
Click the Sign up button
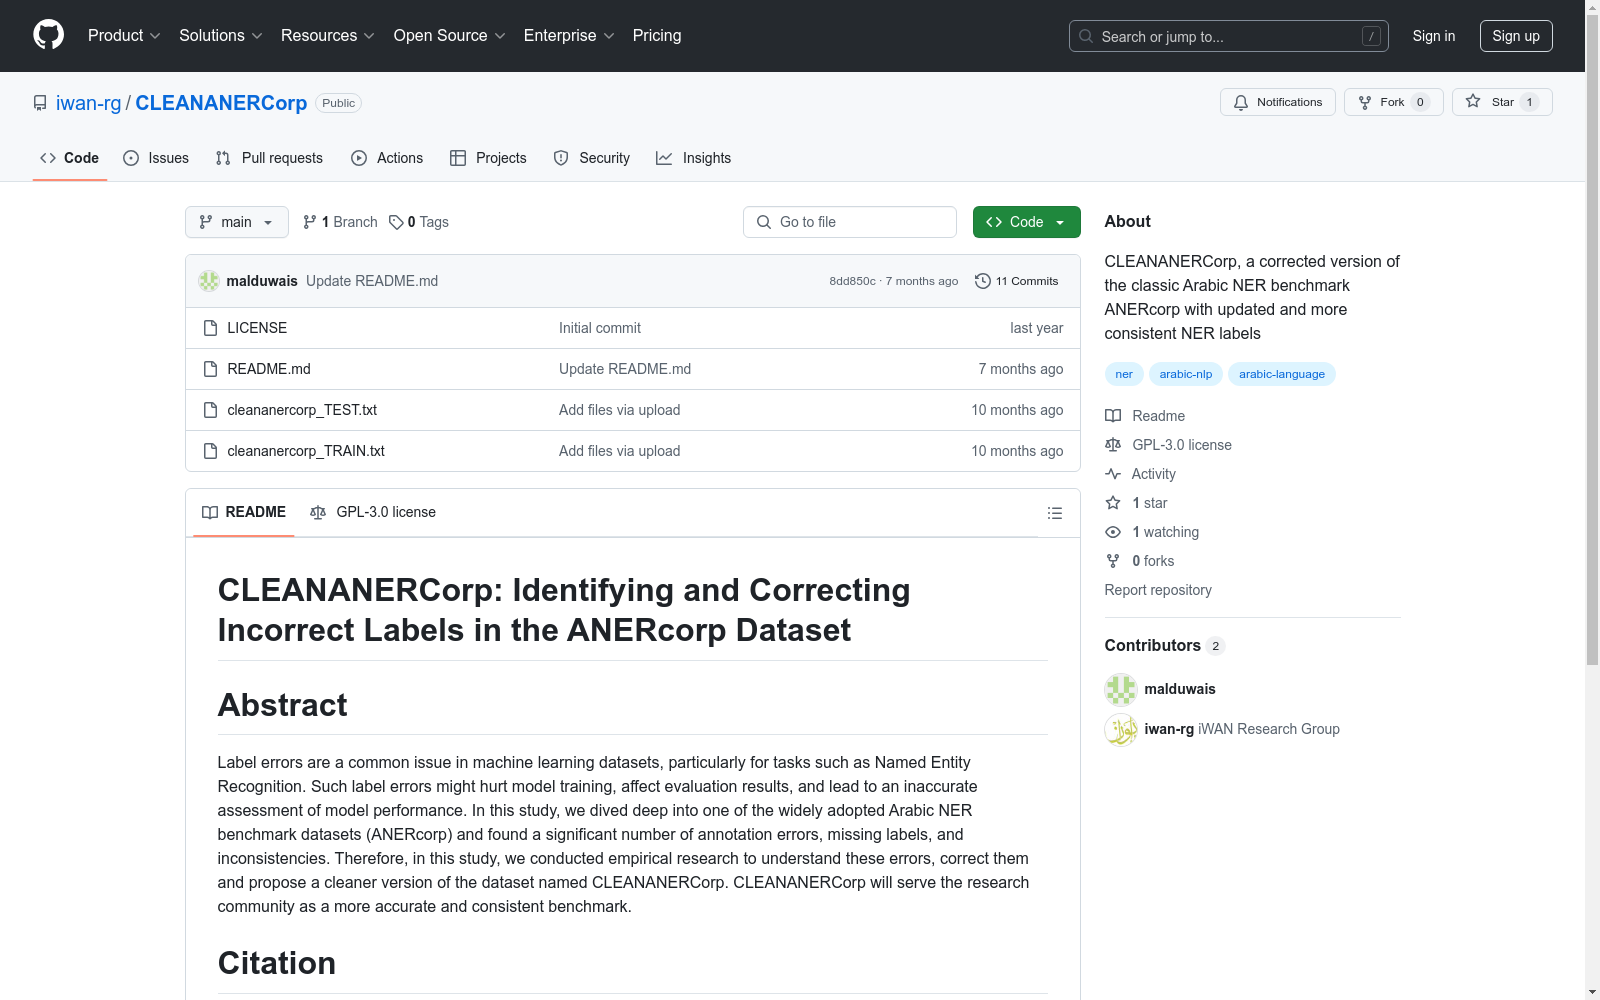pos(1516,36)
